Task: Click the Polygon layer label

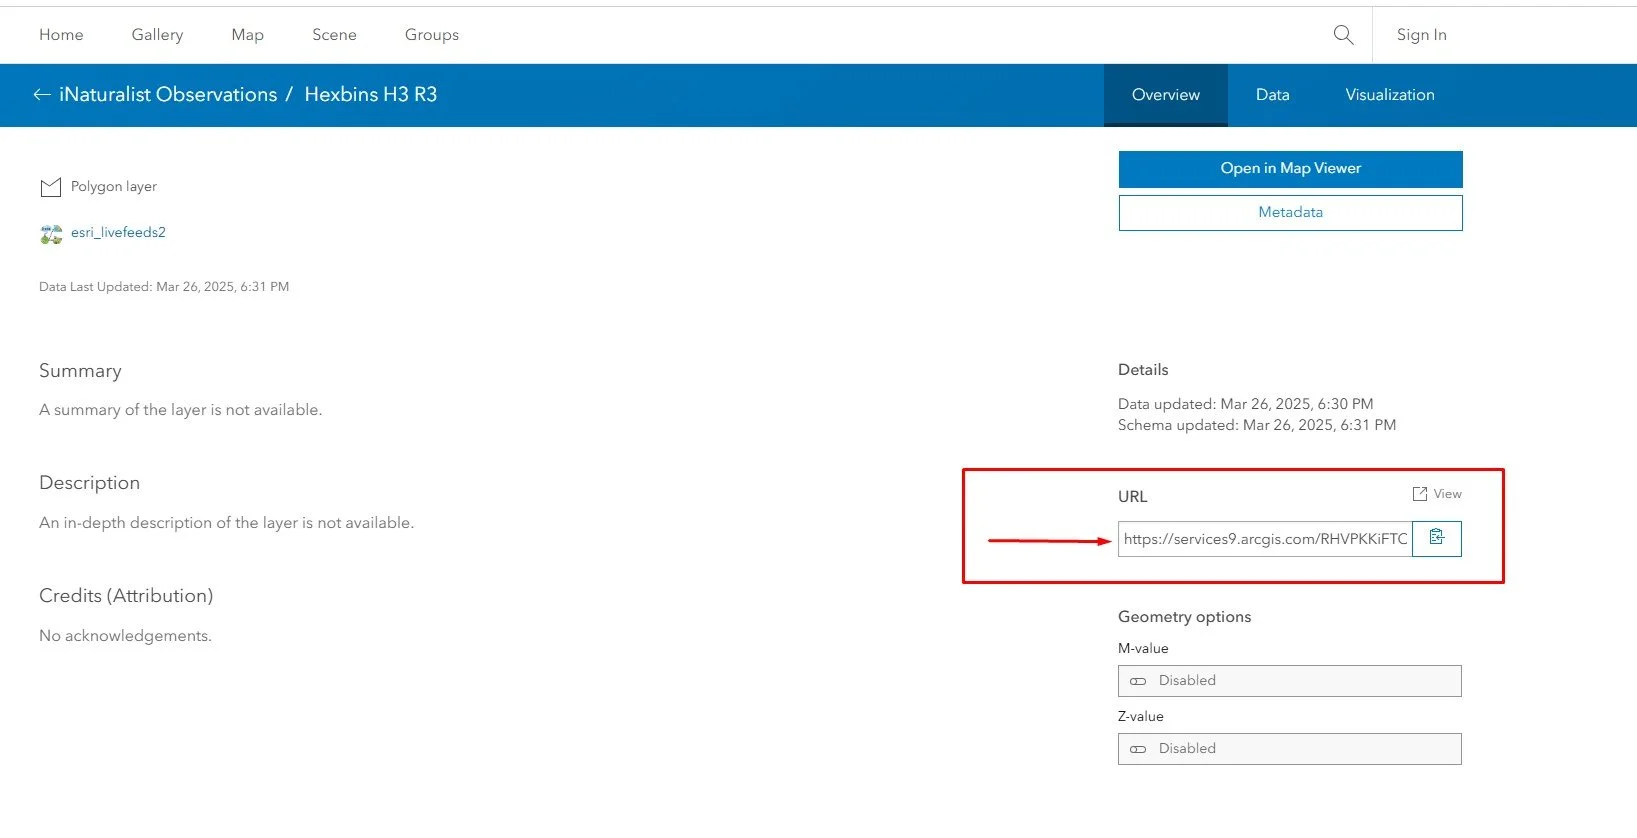Action: pyautogui.click(x=114, y=187)
